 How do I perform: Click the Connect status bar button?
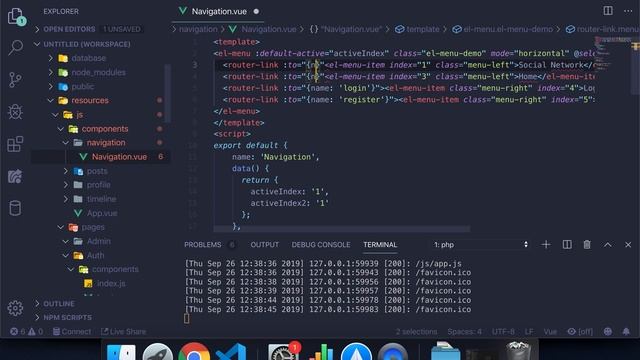pos(72,331)
